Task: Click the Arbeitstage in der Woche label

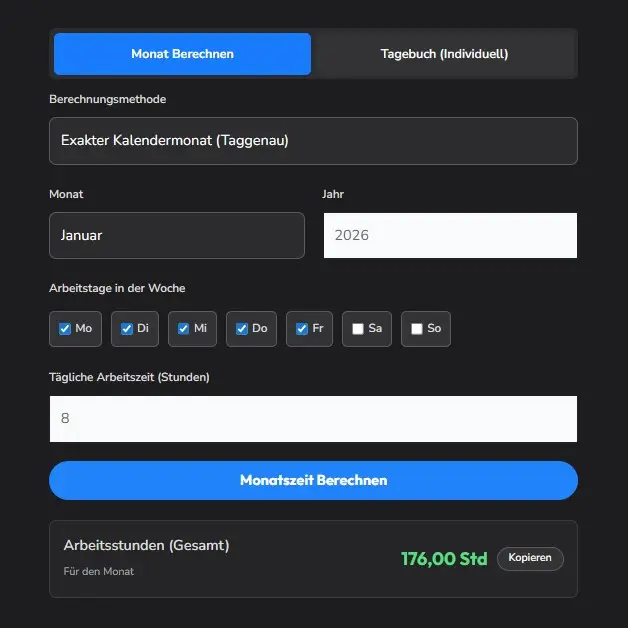Action: 117,288
